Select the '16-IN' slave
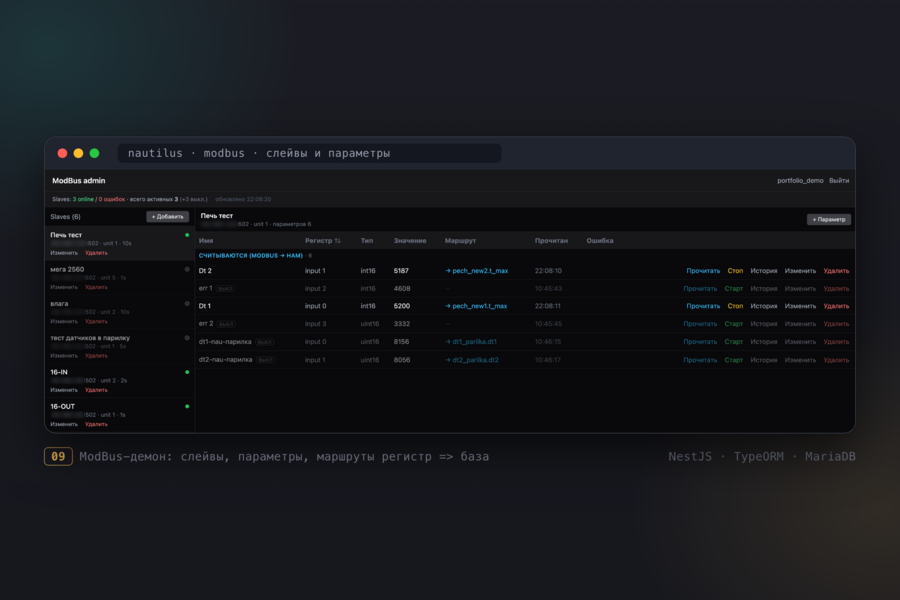This screenshot has height=600, width=900. (x=120, y=381)
